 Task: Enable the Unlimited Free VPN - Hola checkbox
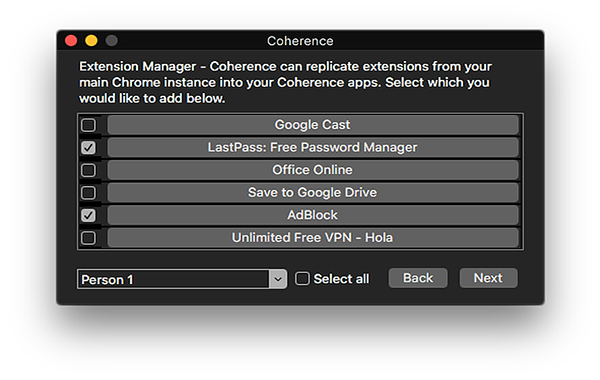pos(88,238)
